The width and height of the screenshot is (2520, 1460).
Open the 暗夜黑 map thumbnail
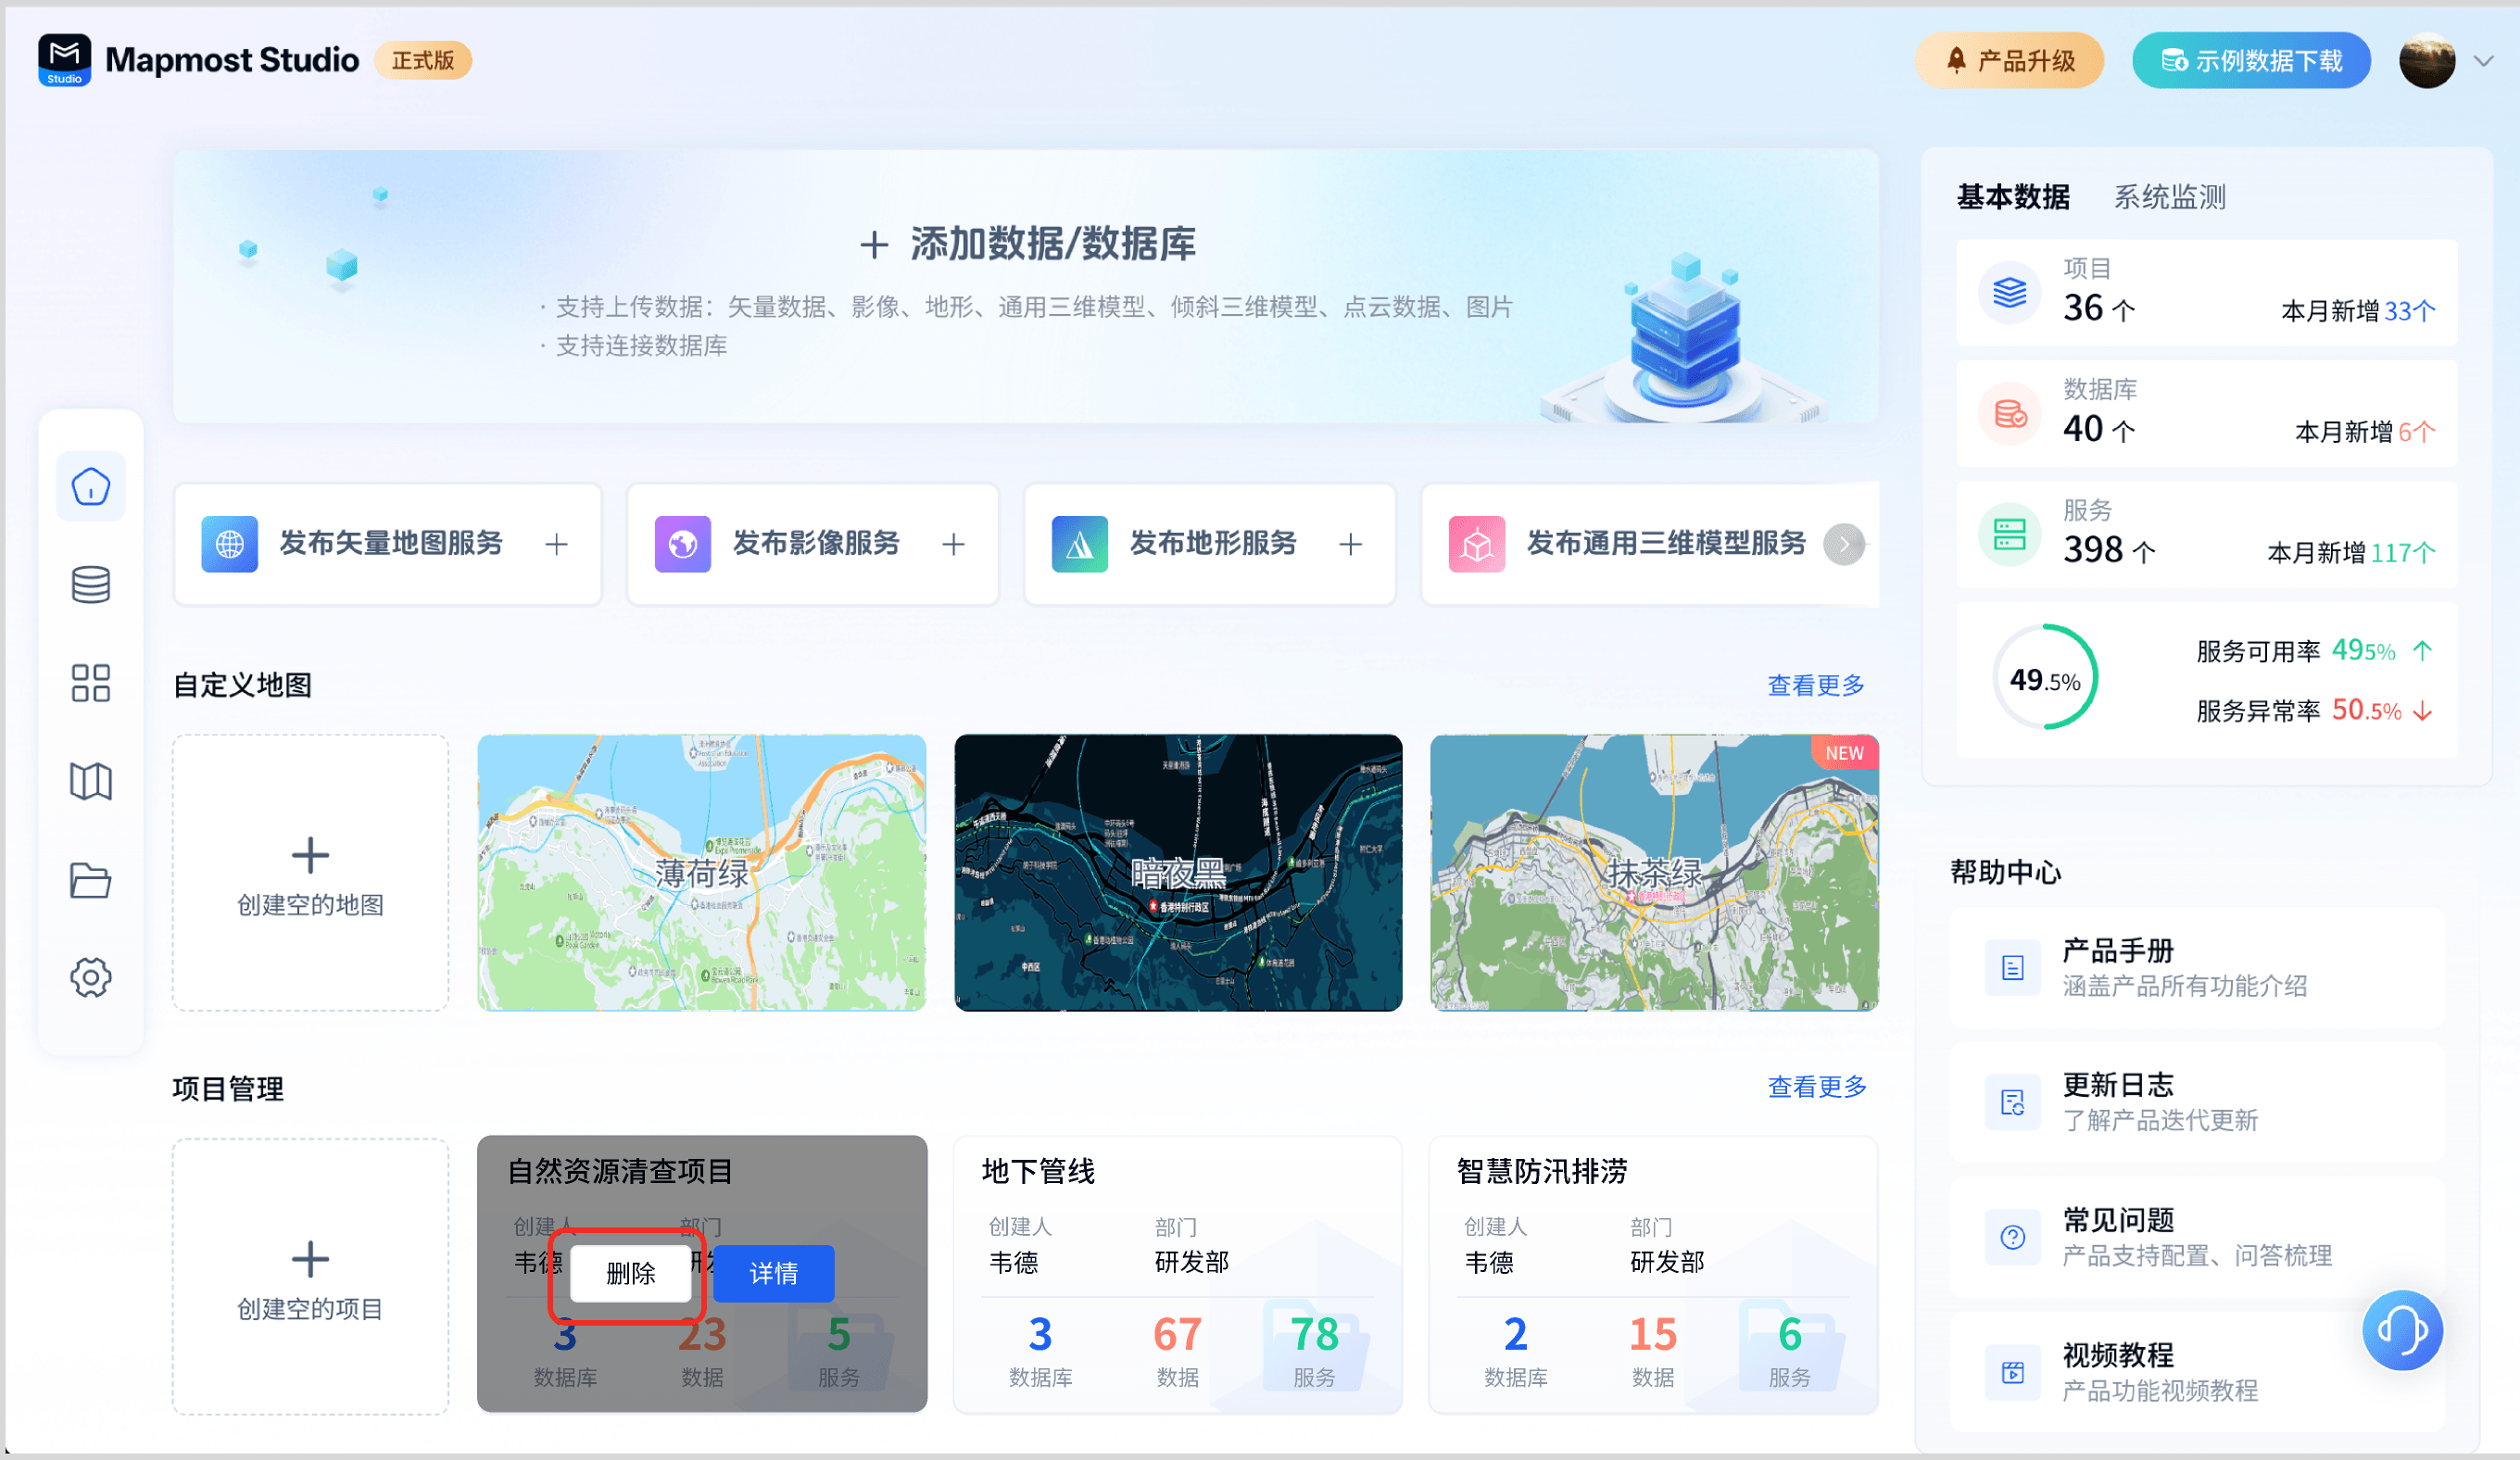1177,872
